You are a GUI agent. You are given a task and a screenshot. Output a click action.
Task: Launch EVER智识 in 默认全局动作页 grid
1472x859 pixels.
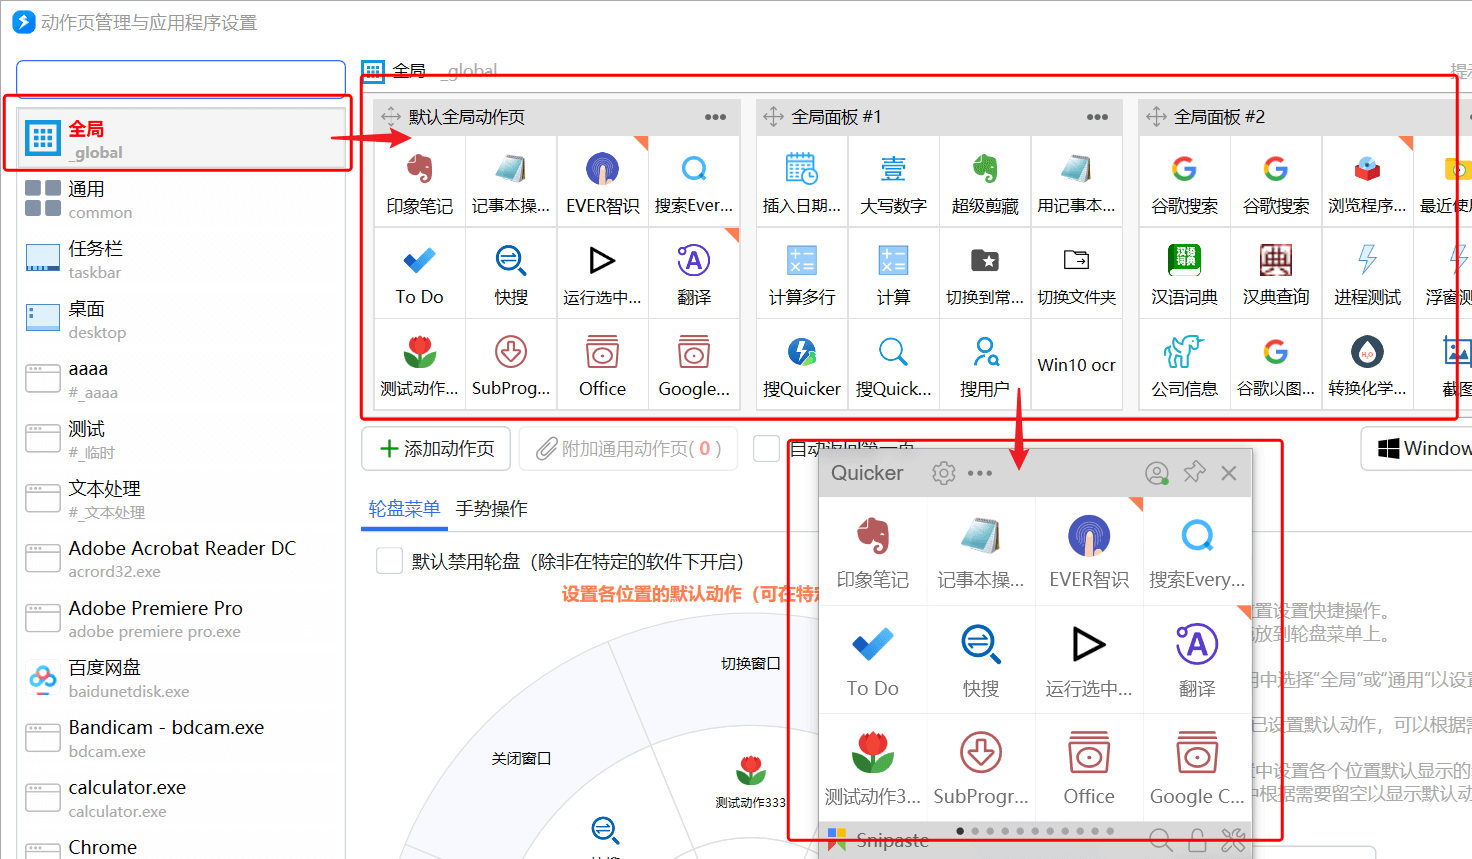602,182
